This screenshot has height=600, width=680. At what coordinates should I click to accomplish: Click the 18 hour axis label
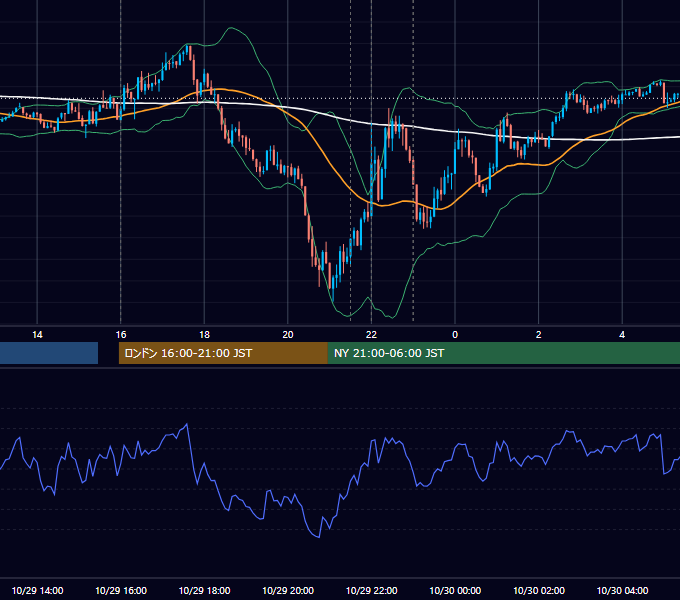coord(204,335)
